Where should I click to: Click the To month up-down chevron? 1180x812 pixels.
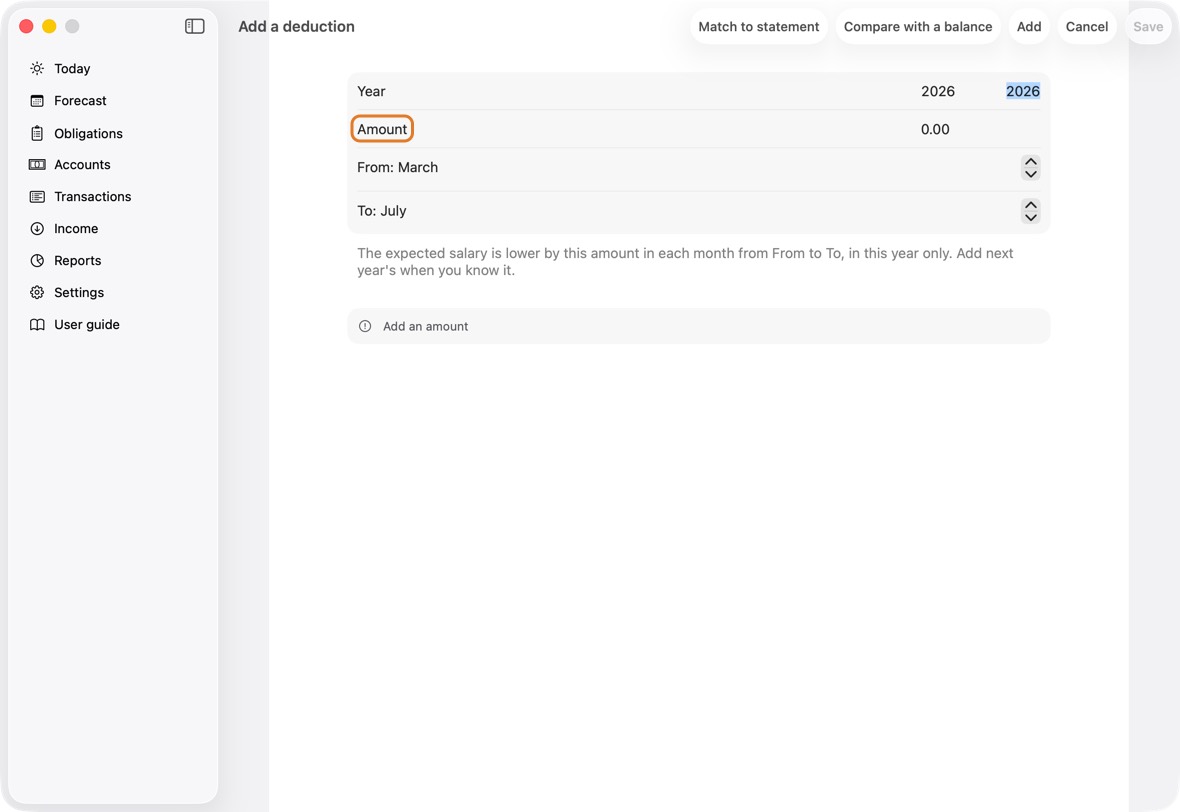[x=1030, y=211]
